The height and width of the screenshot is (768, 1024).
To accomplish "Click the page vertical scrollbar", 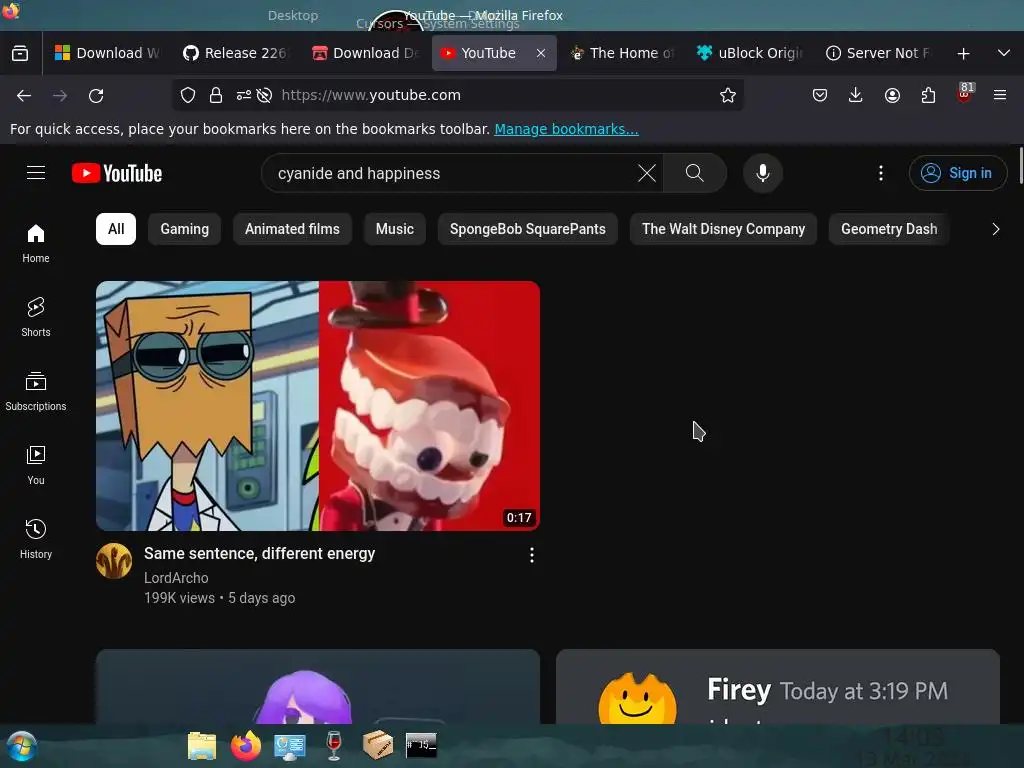I will tap(1019, 167).
